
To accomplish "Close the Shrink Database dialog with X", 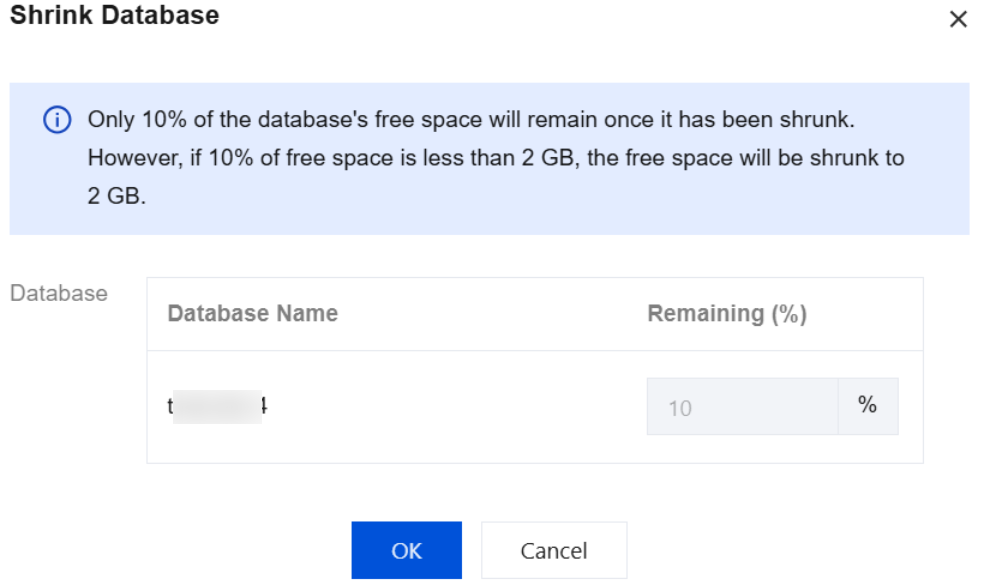I will [958, 20].
